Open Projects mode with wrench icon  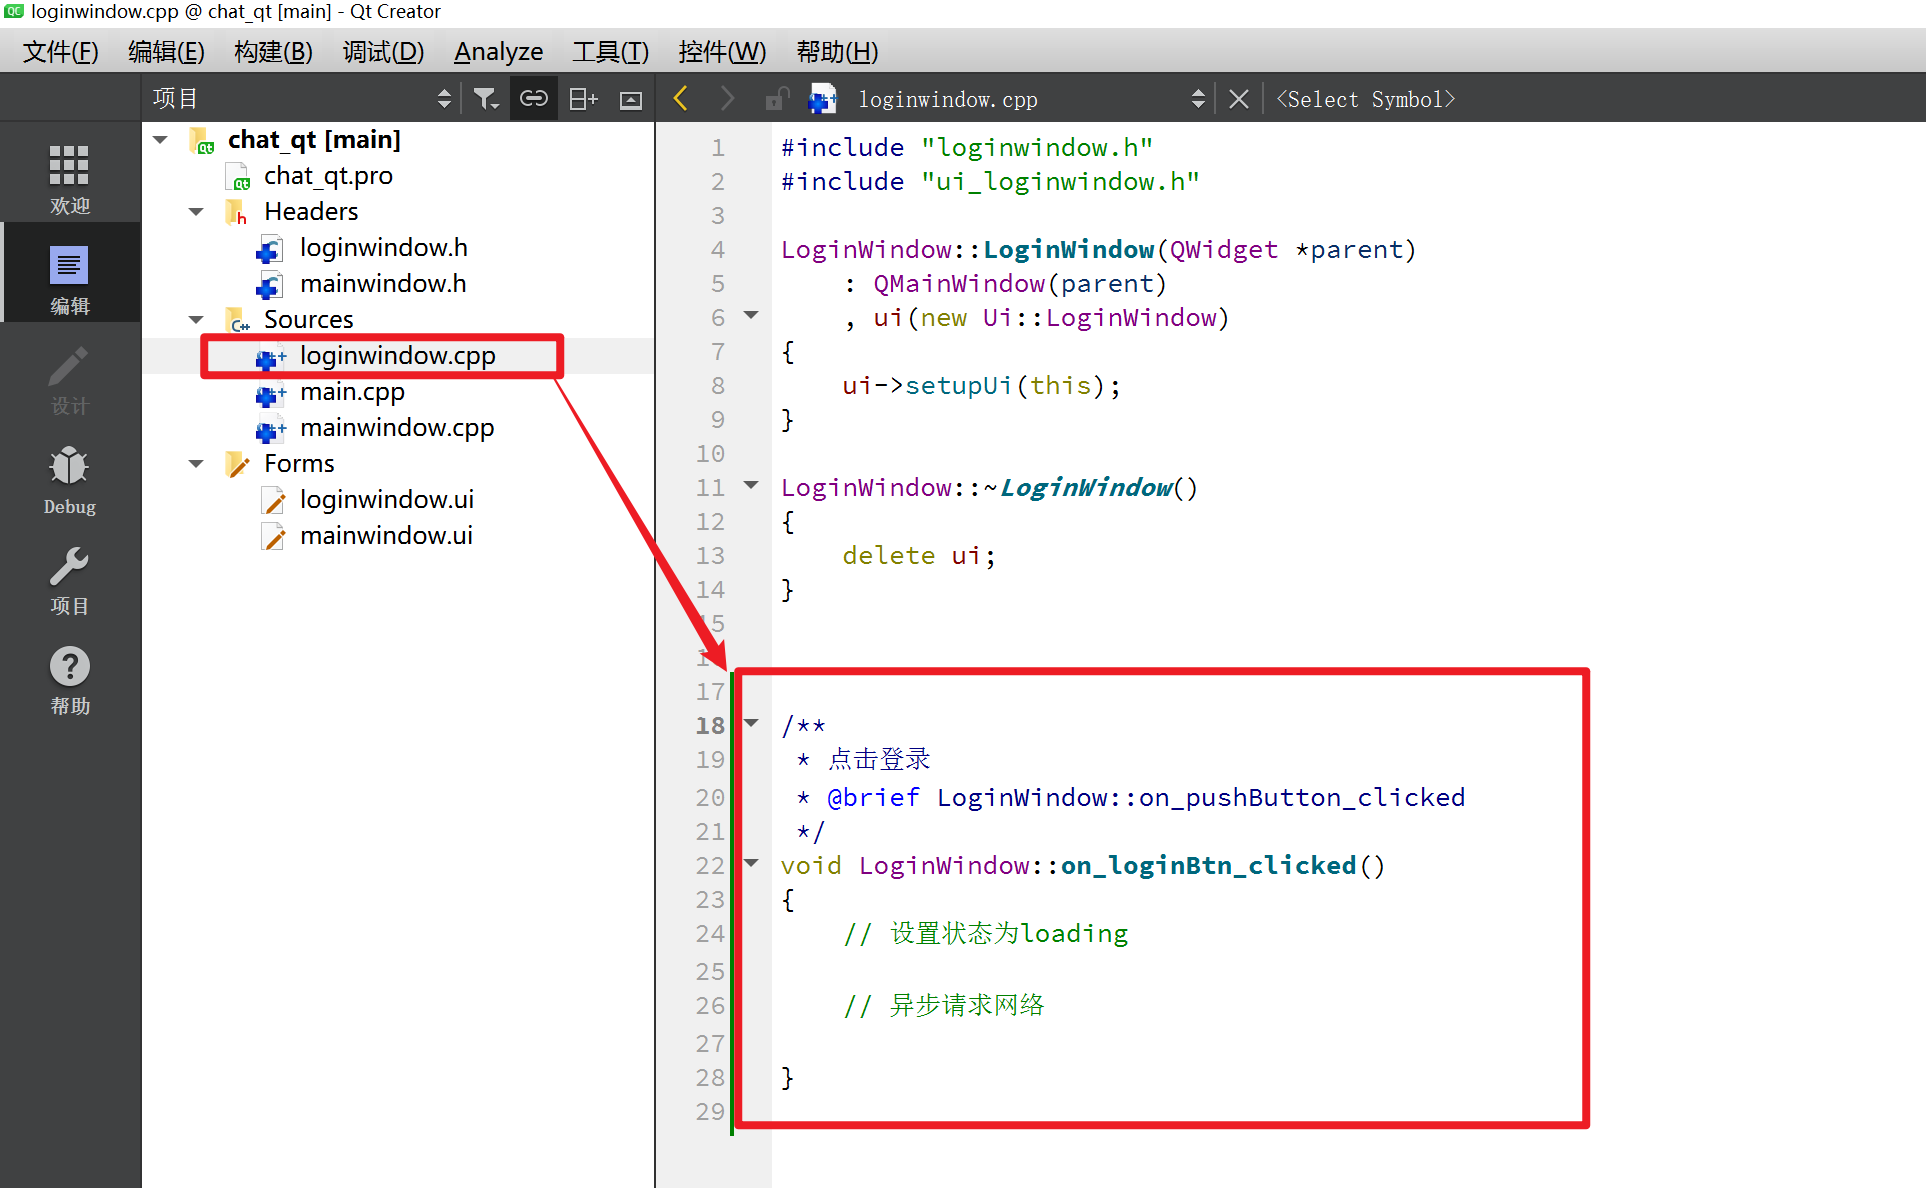point(69,580)
